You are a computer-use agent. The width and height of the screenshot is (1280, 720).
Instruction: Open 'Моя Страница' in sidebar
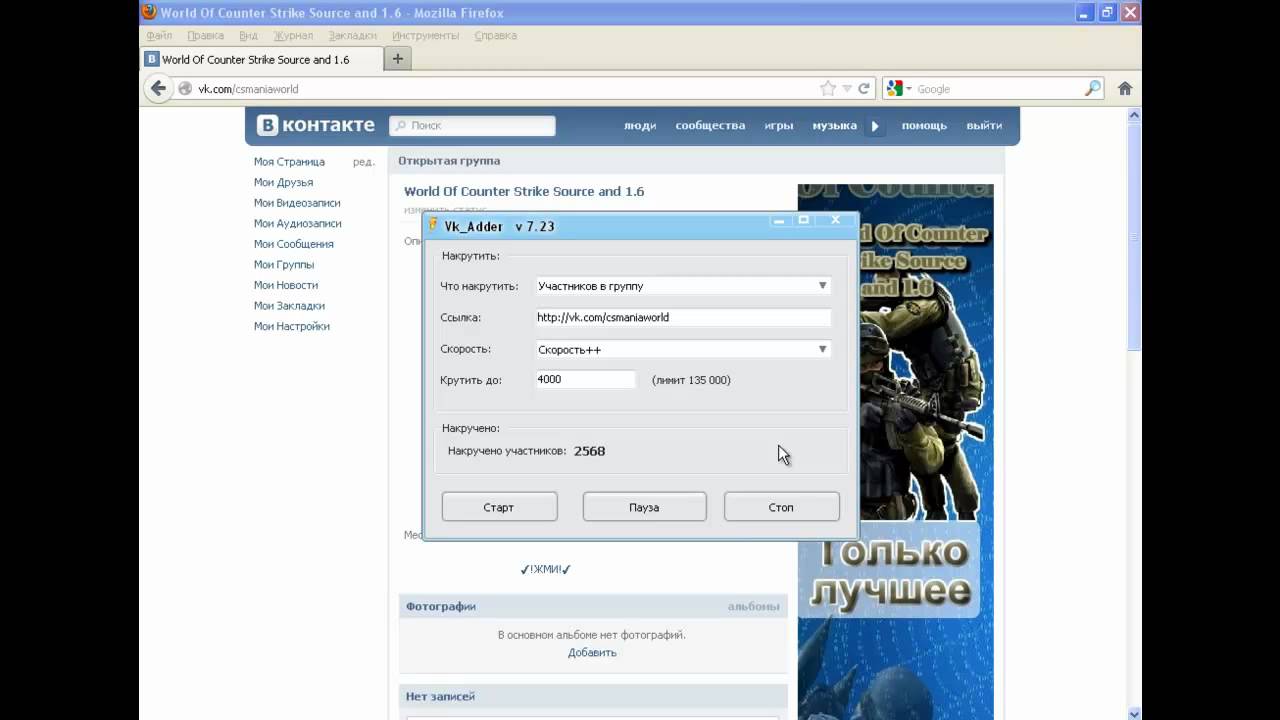point(289,162)
